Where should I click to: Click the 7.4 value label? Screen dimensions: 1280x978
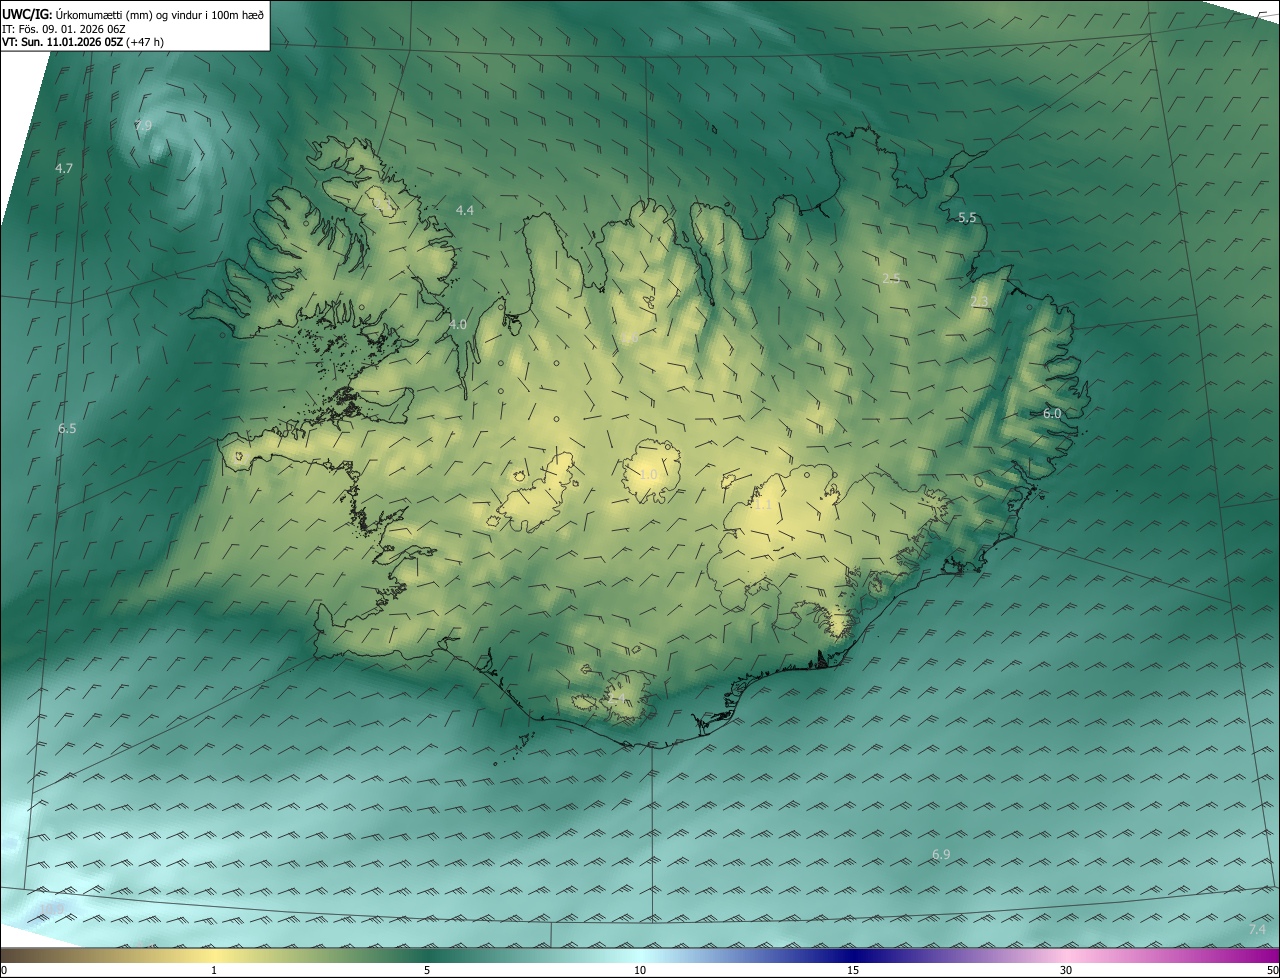1257,929
